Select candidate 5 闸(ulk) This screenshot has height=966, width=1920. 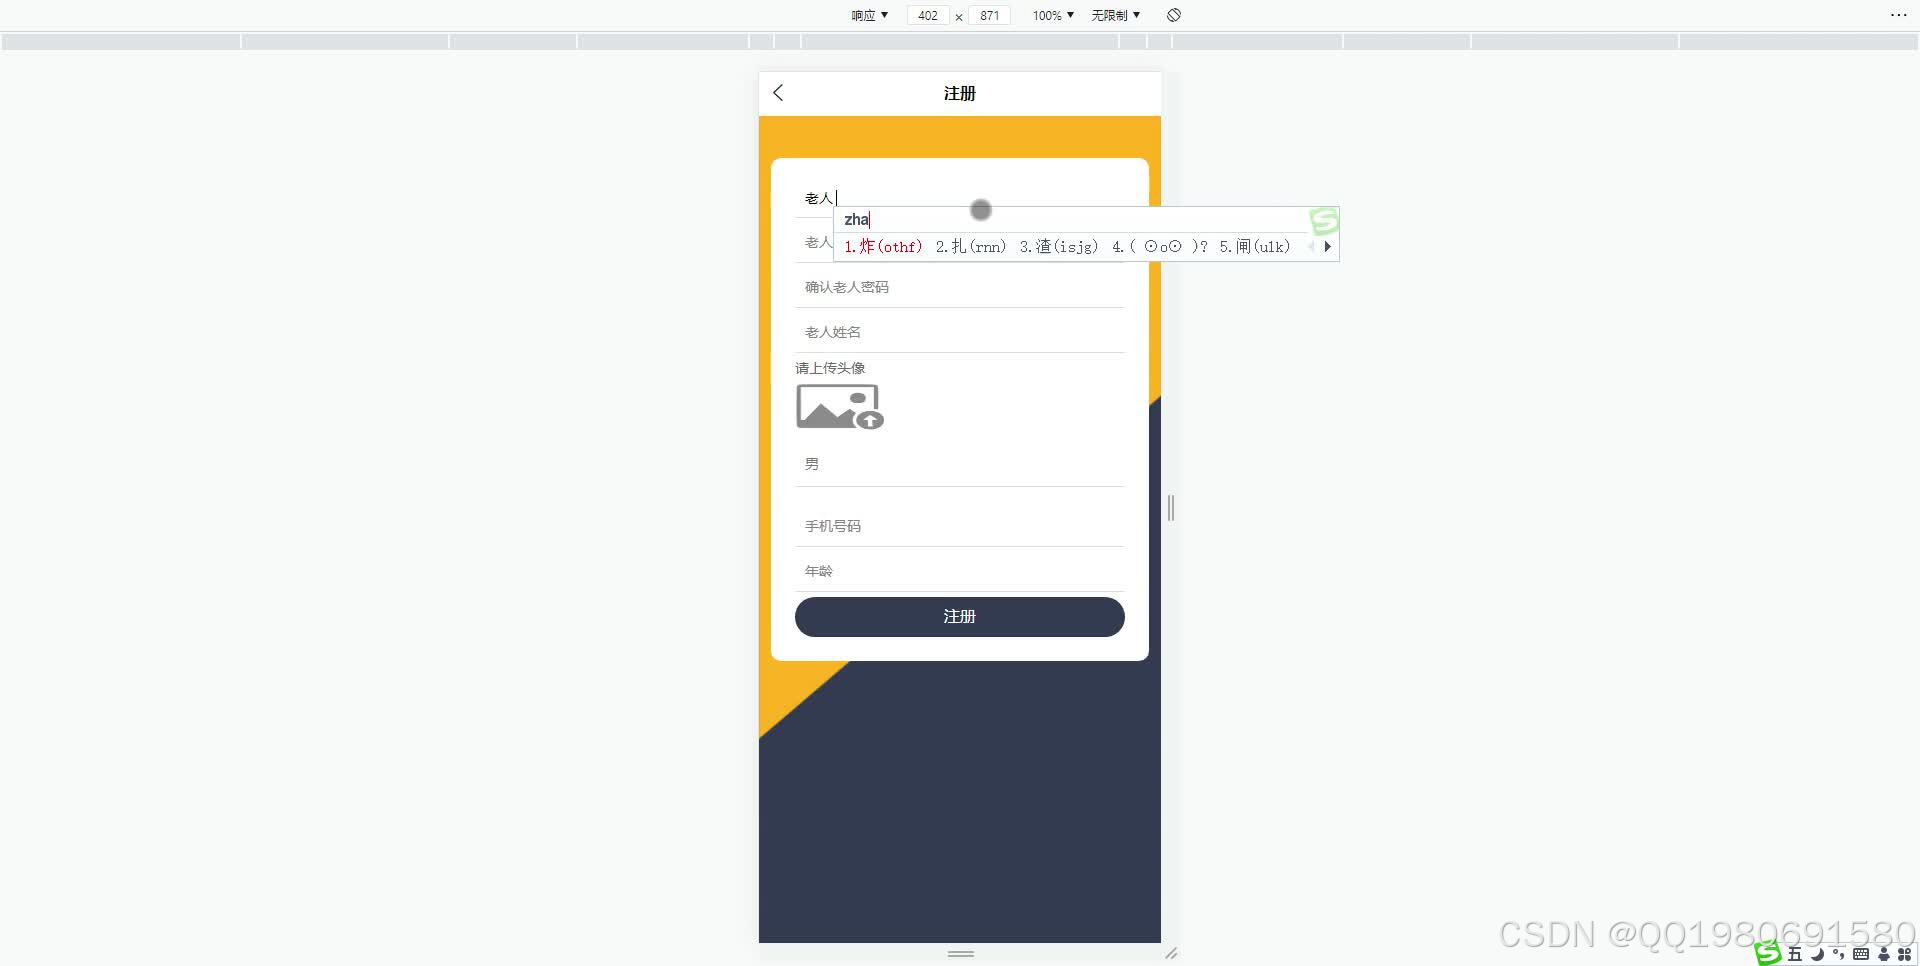[1255, 246]
